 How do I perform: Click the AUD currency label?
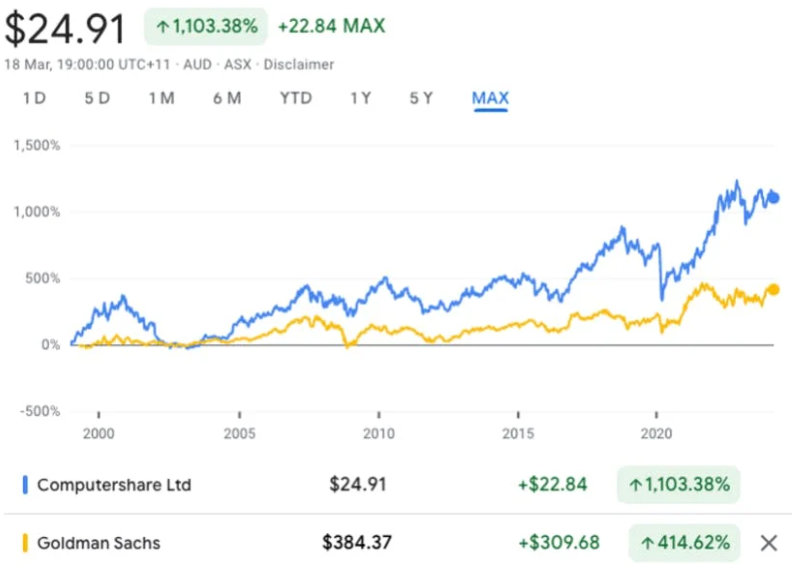(x=197, y=64)
